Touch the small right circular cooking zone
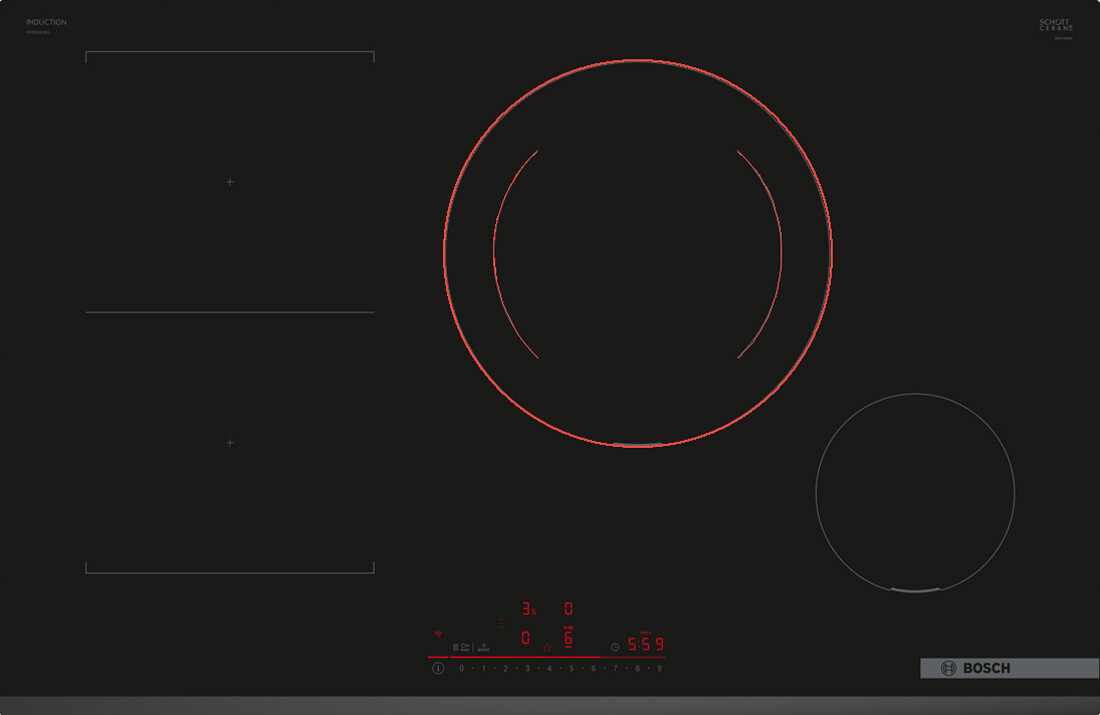 click(915, 493)
